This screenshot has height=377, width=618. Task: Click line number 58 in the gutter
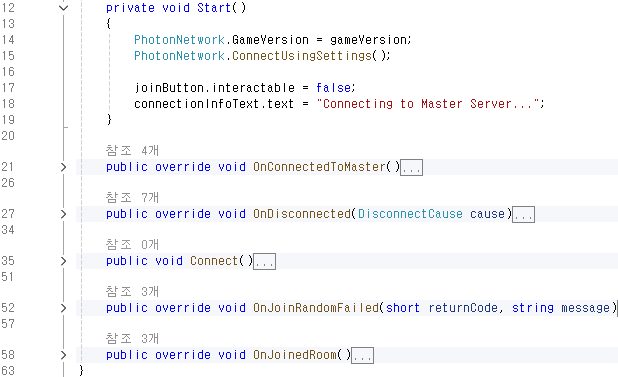pyautogui.click(x=8, y=355)
